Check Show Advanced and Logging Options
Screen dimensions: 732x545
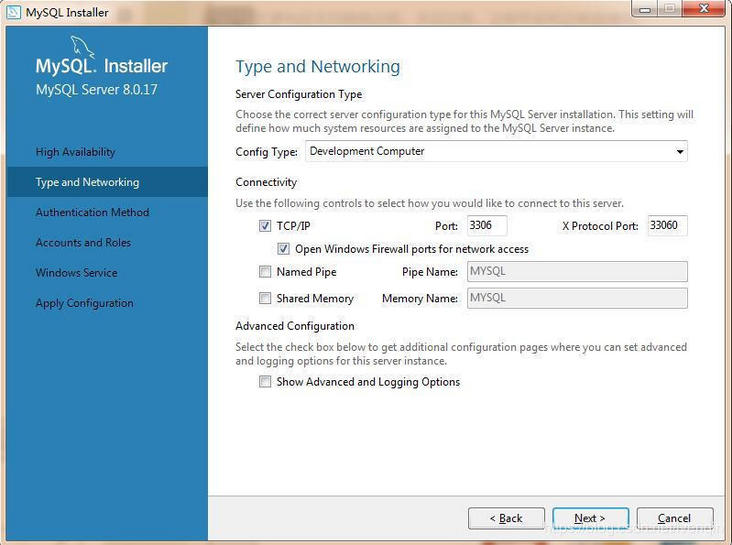[265, 382]
